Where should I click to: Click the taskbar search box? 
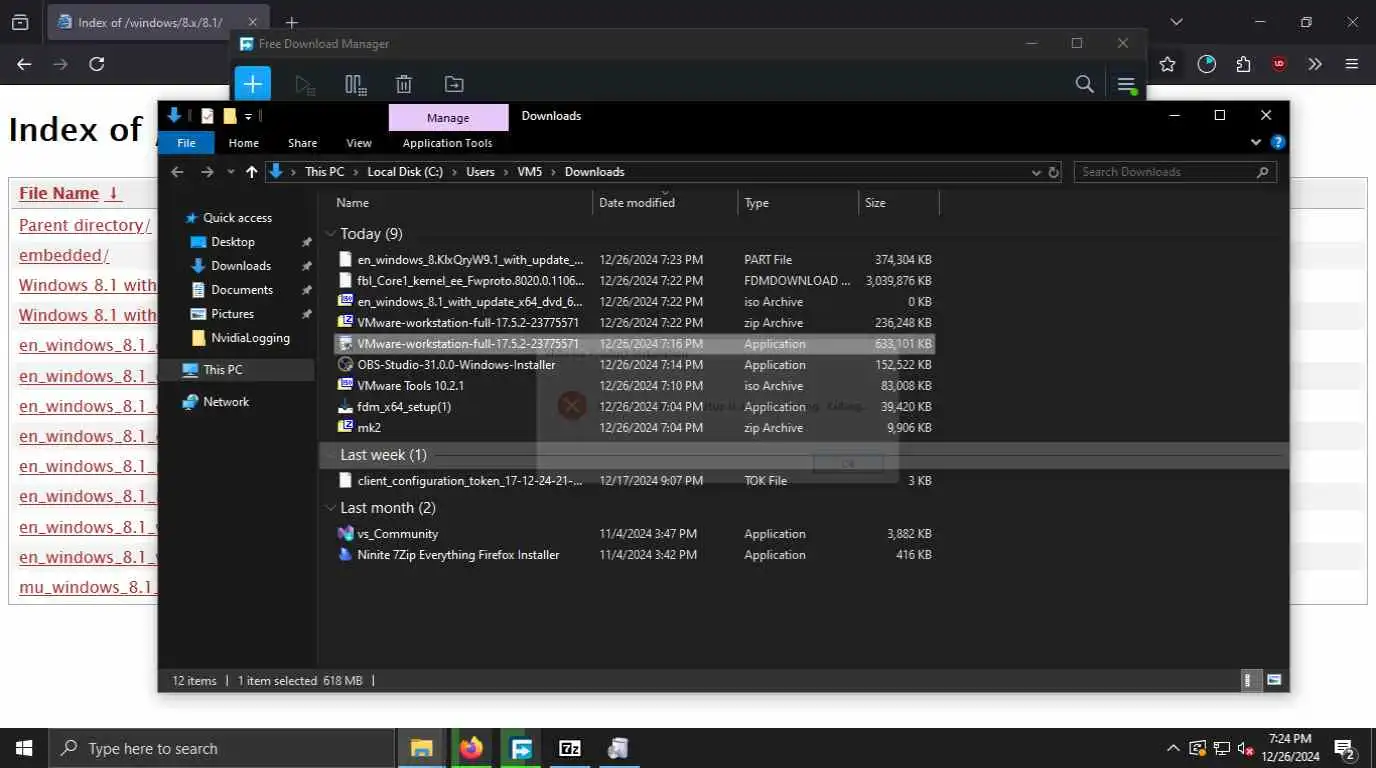221,748
